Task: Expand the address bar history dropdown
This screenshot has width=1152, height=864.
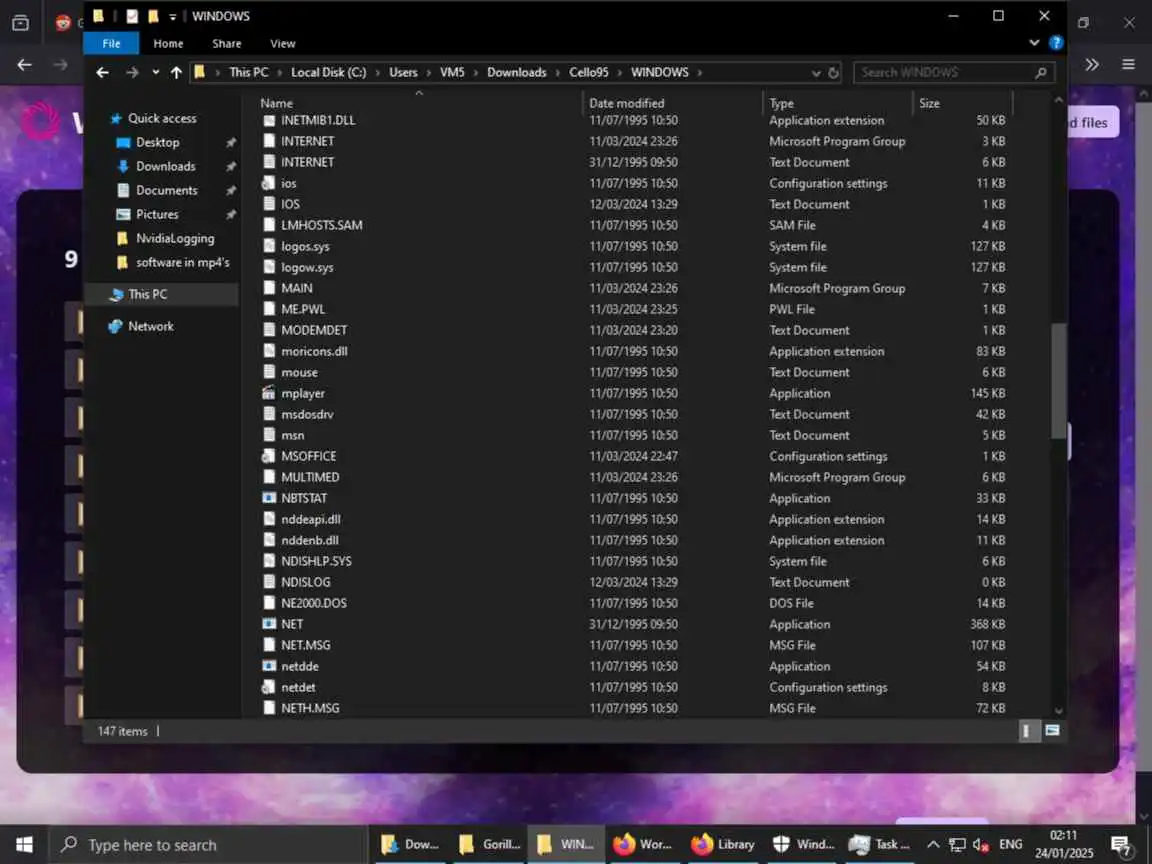Action: click(816, 73)
